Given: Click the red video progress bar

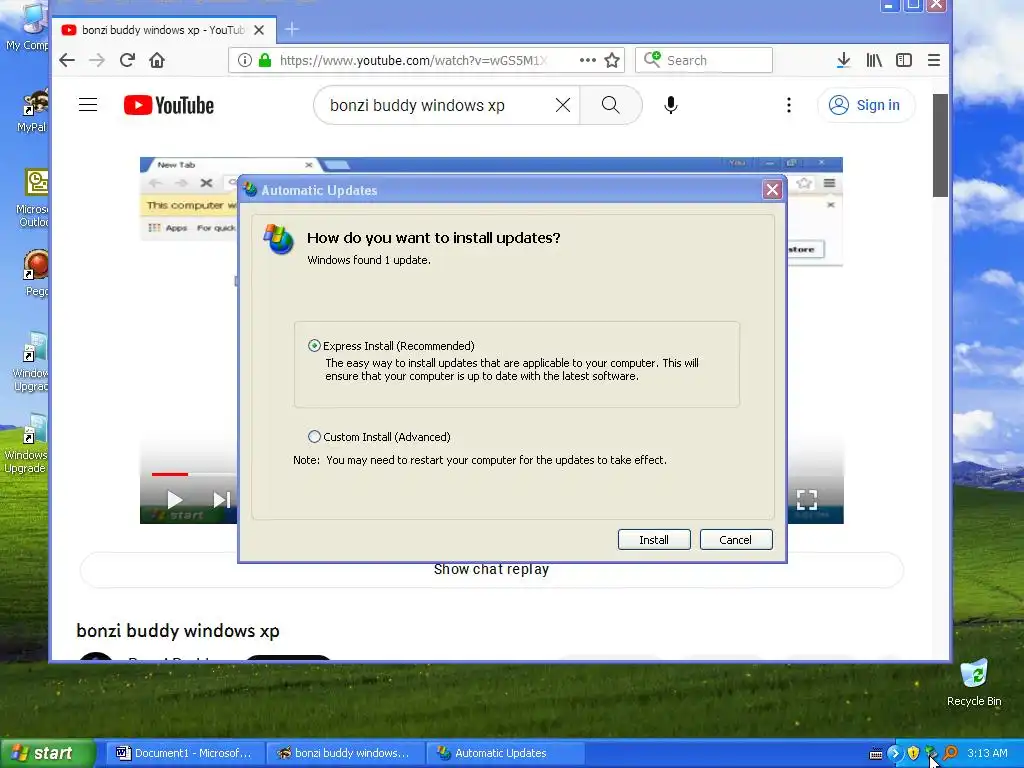Looking at the screenshot, I should pyautogui.click(x=170, y=474).
